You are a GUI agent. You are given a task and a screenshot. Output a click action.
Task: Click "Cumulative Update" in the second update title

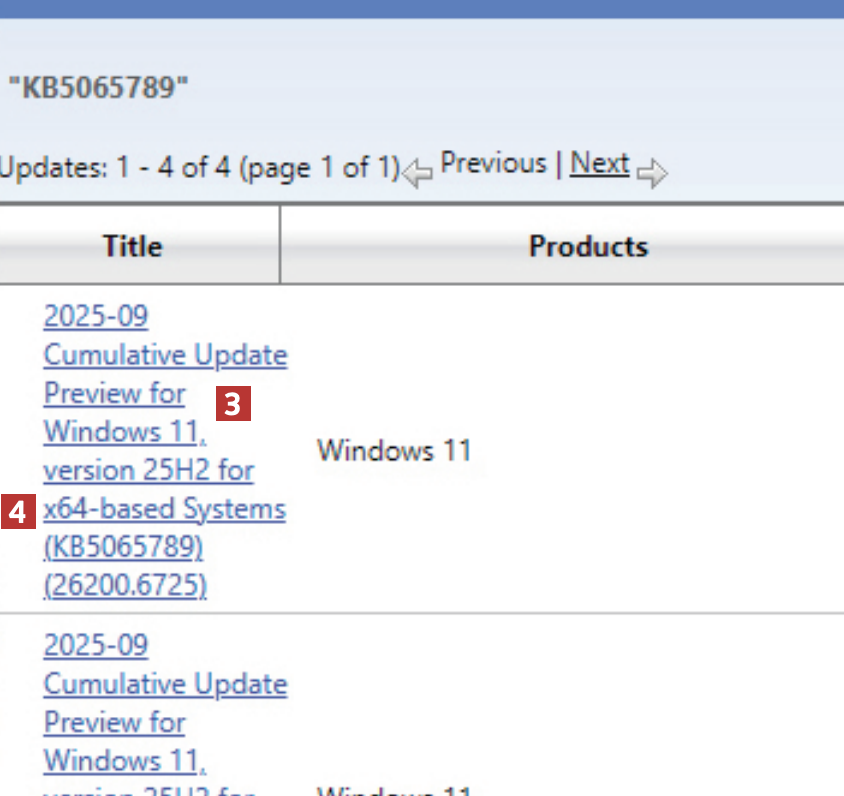(165, 684)
